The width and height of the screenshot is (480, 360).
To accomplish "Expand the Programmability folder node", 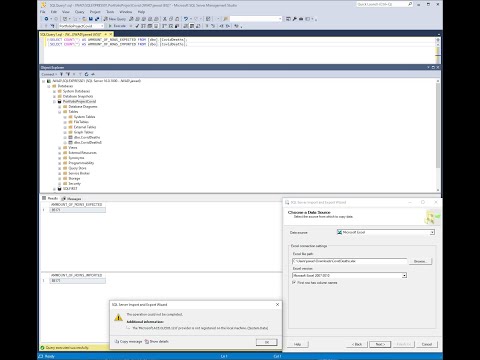I will pyautogui.click(x=60, y=163).
